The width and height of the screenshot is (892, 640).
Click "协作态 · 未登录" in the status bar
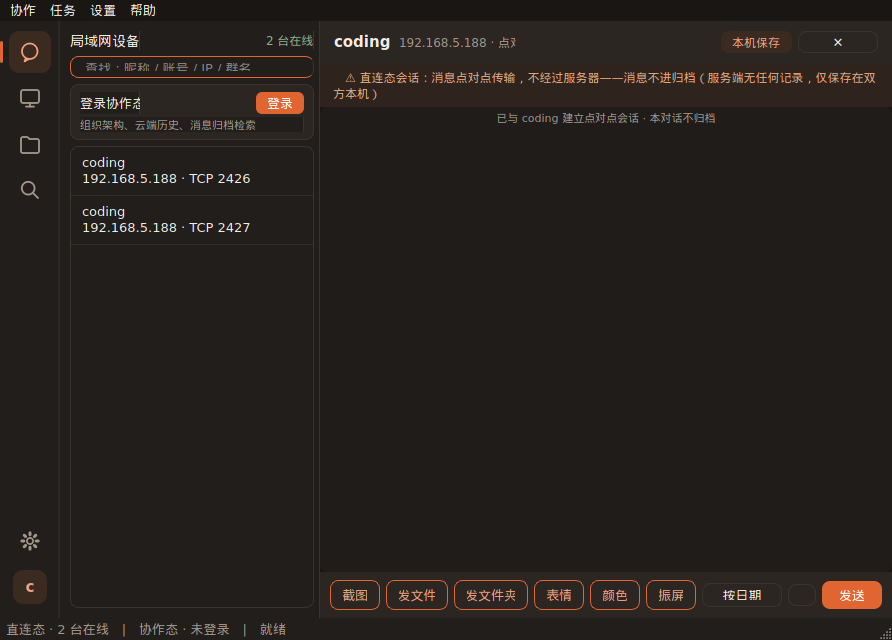184,629
